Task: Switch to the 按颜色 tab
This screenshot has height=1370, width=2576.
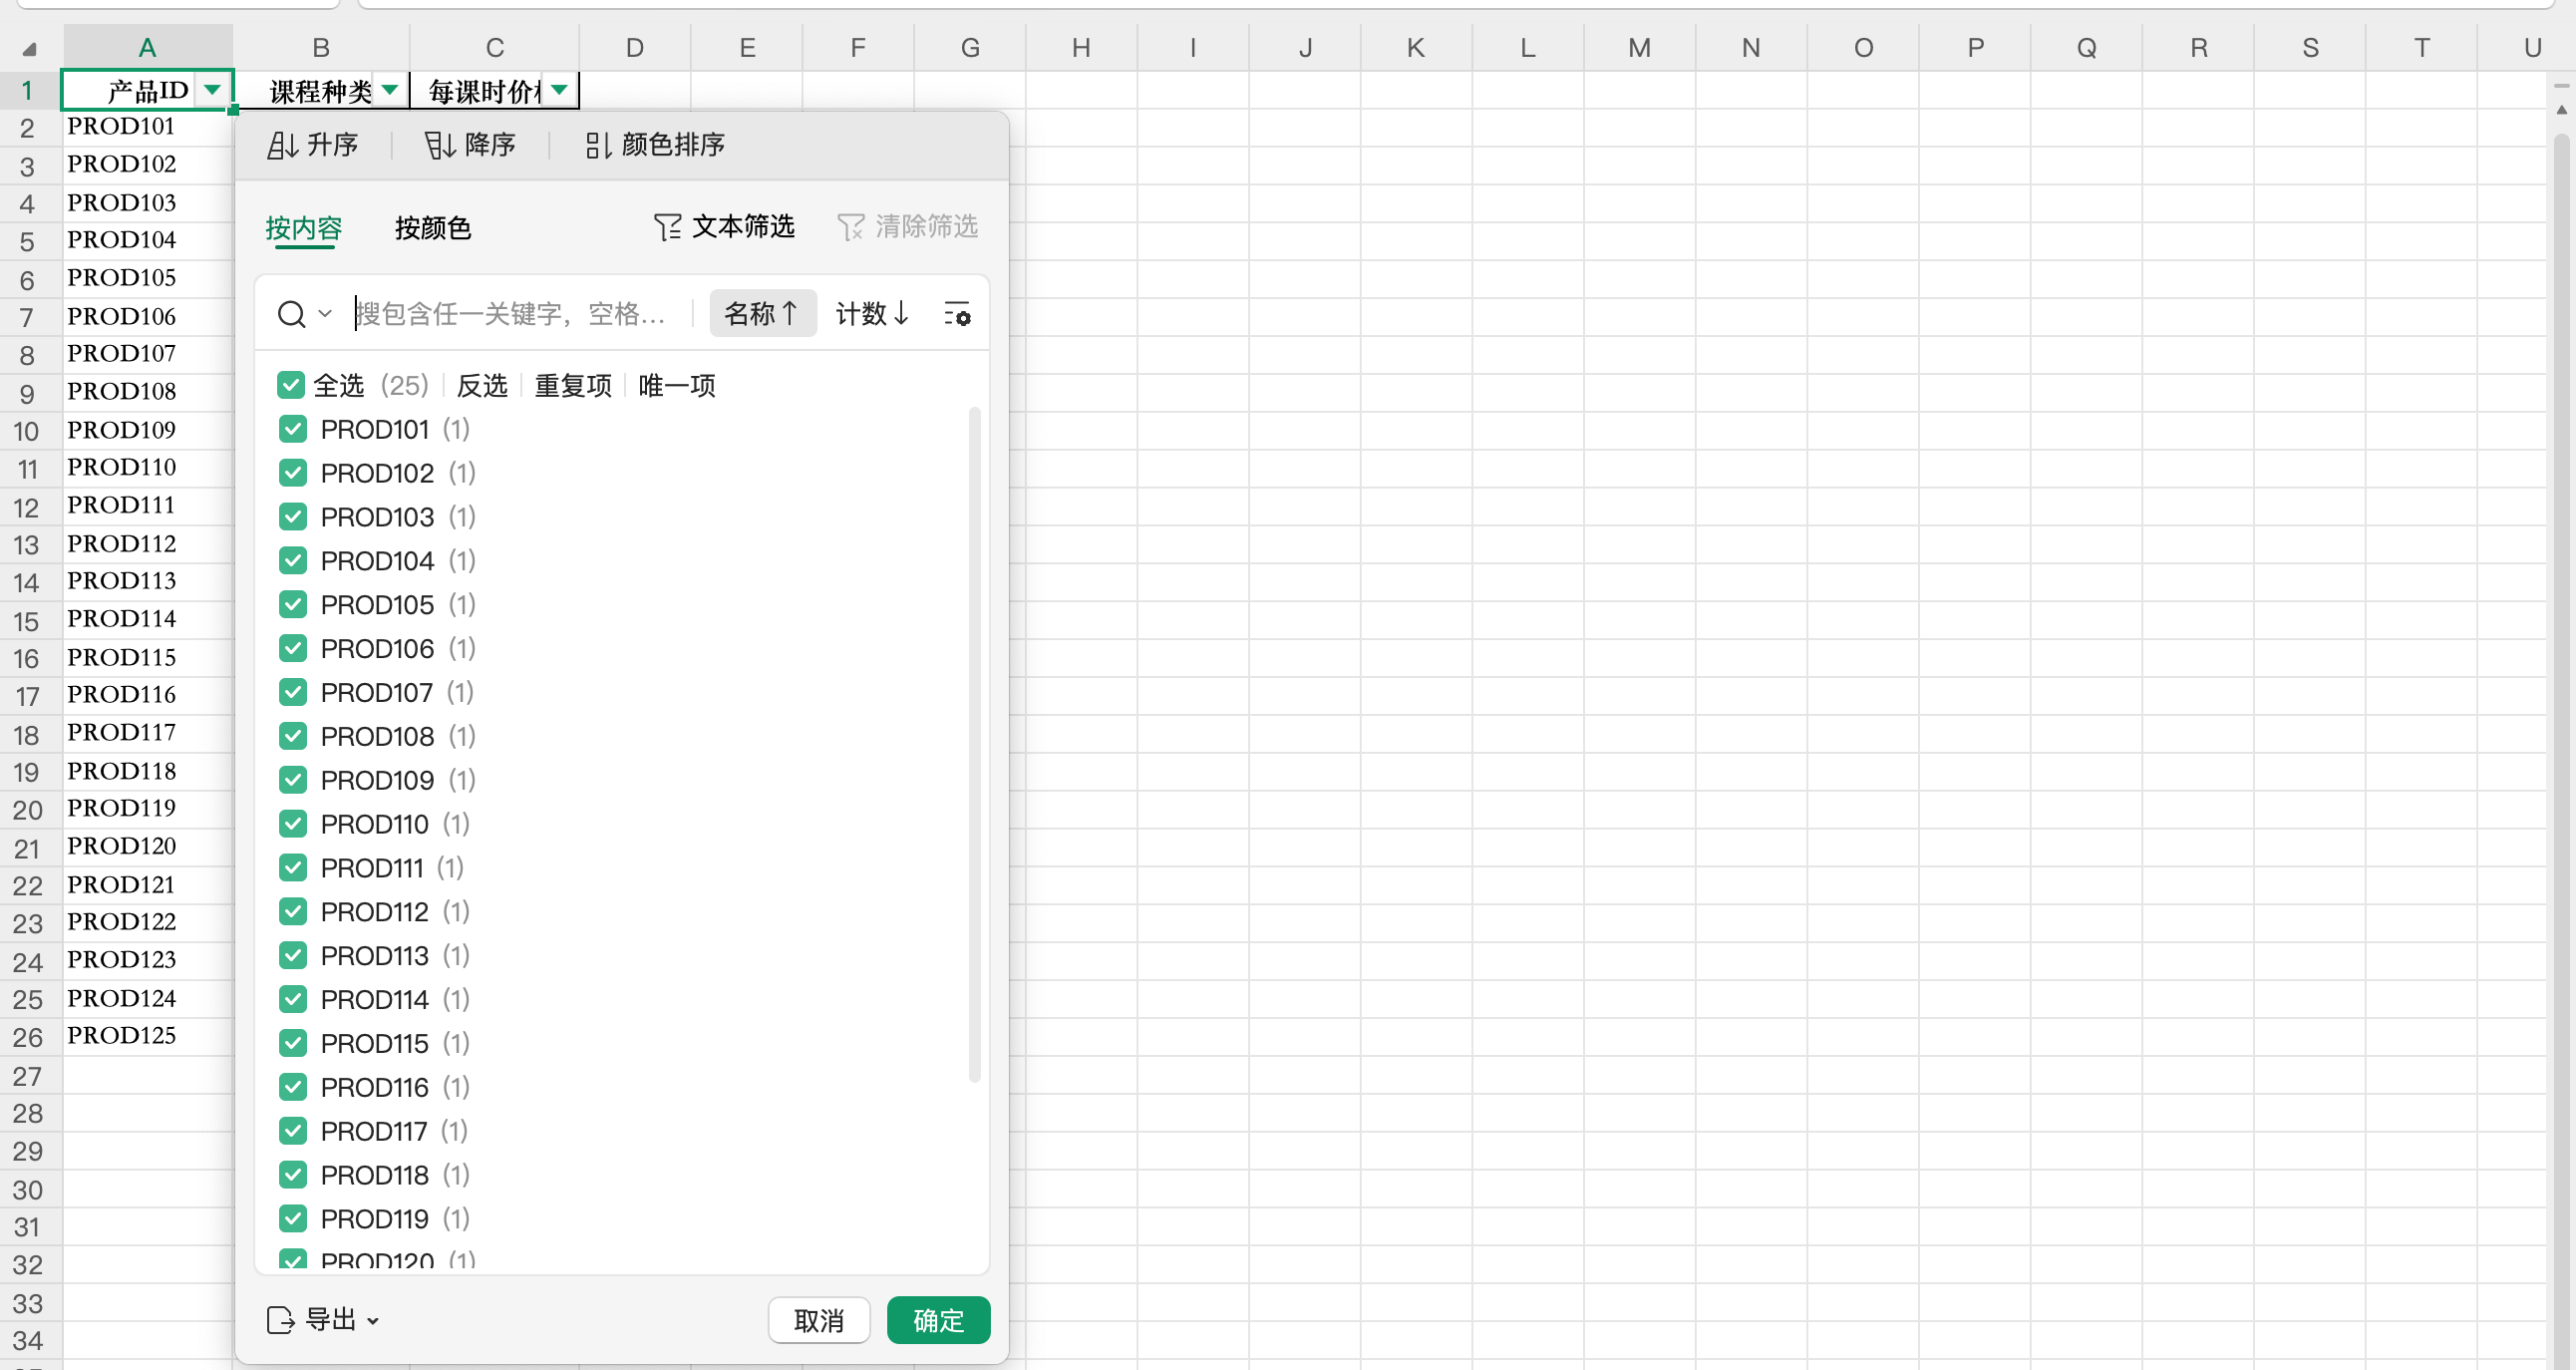Action: [x=432, y=229]
